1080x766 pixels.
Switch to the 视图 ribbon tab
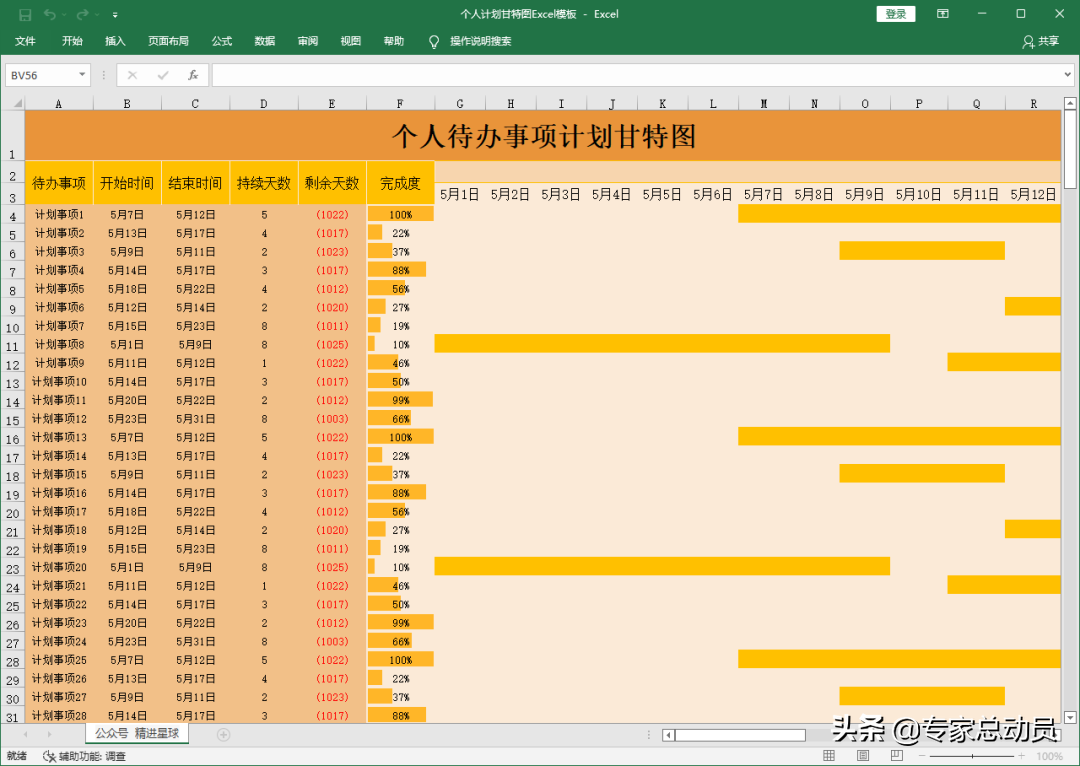(351, 41)
